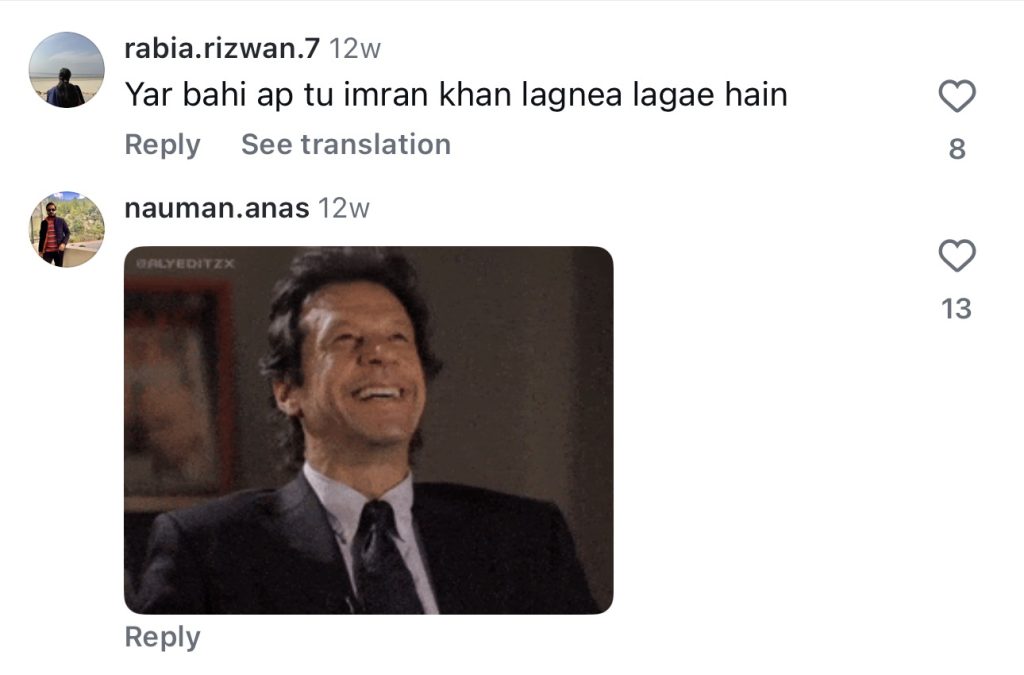Click the 12w timestamp beside nauman.anas

(344, 208)
